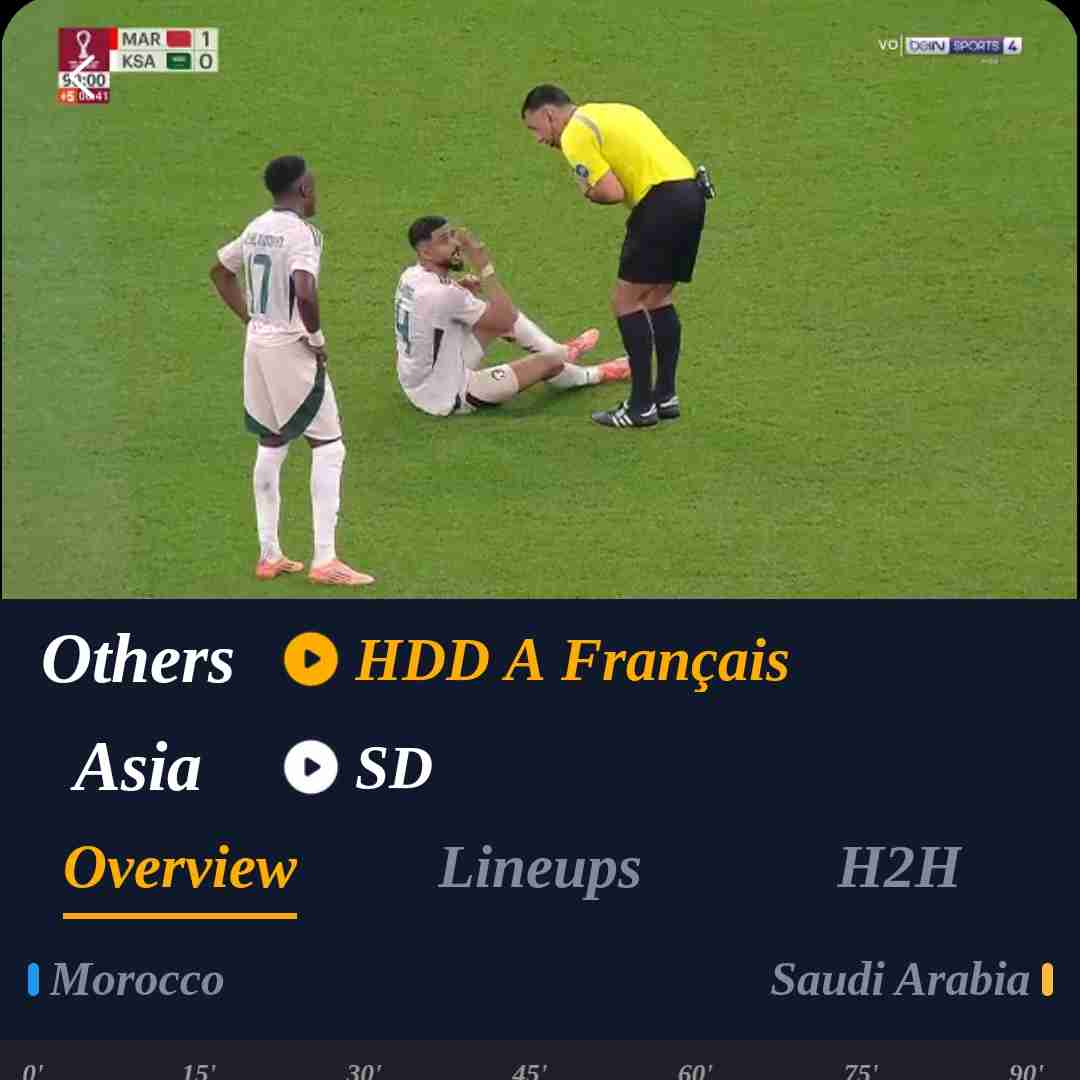The height and width of the screenshot is (1080, 1080).
Task: Choose the Asia stream category
Action: tap(136, 767)
